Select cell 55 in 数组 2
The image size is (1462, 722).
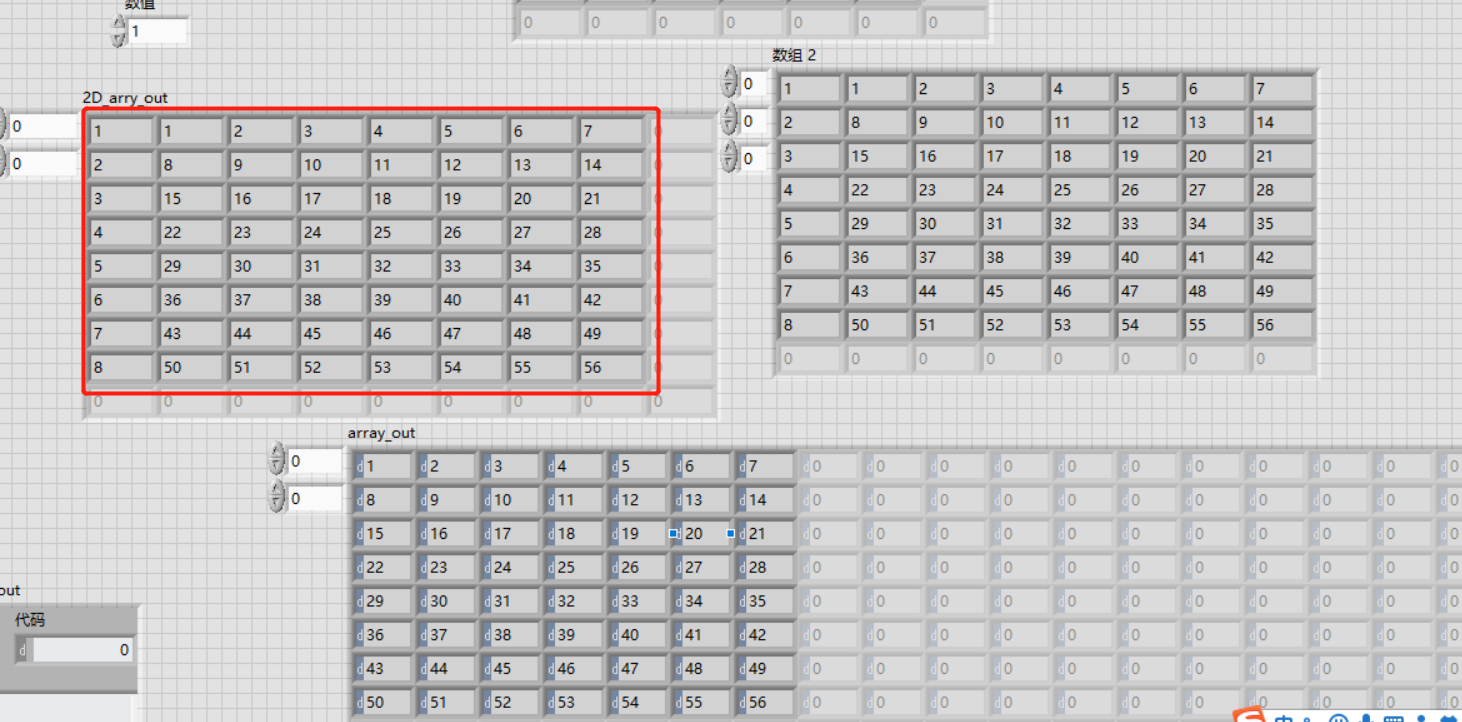click(x=1215, y=325)
